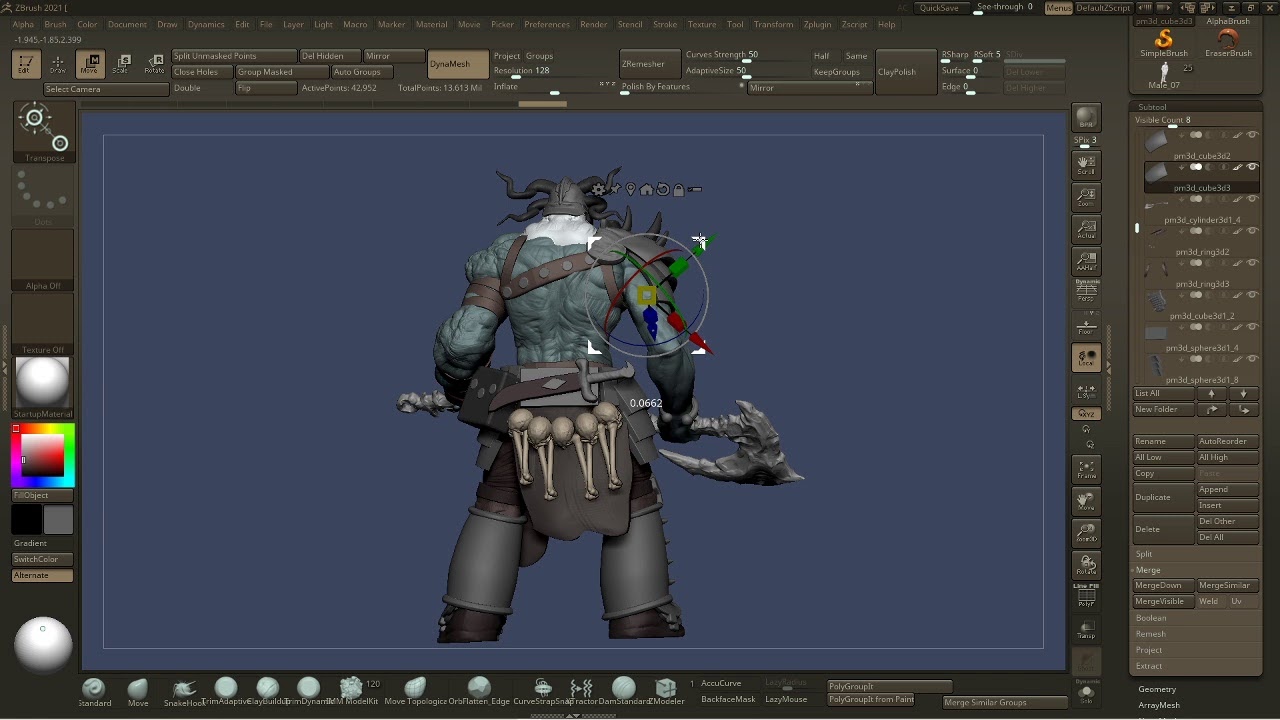Select the CurveStrapSnap brush

point(543,691)
